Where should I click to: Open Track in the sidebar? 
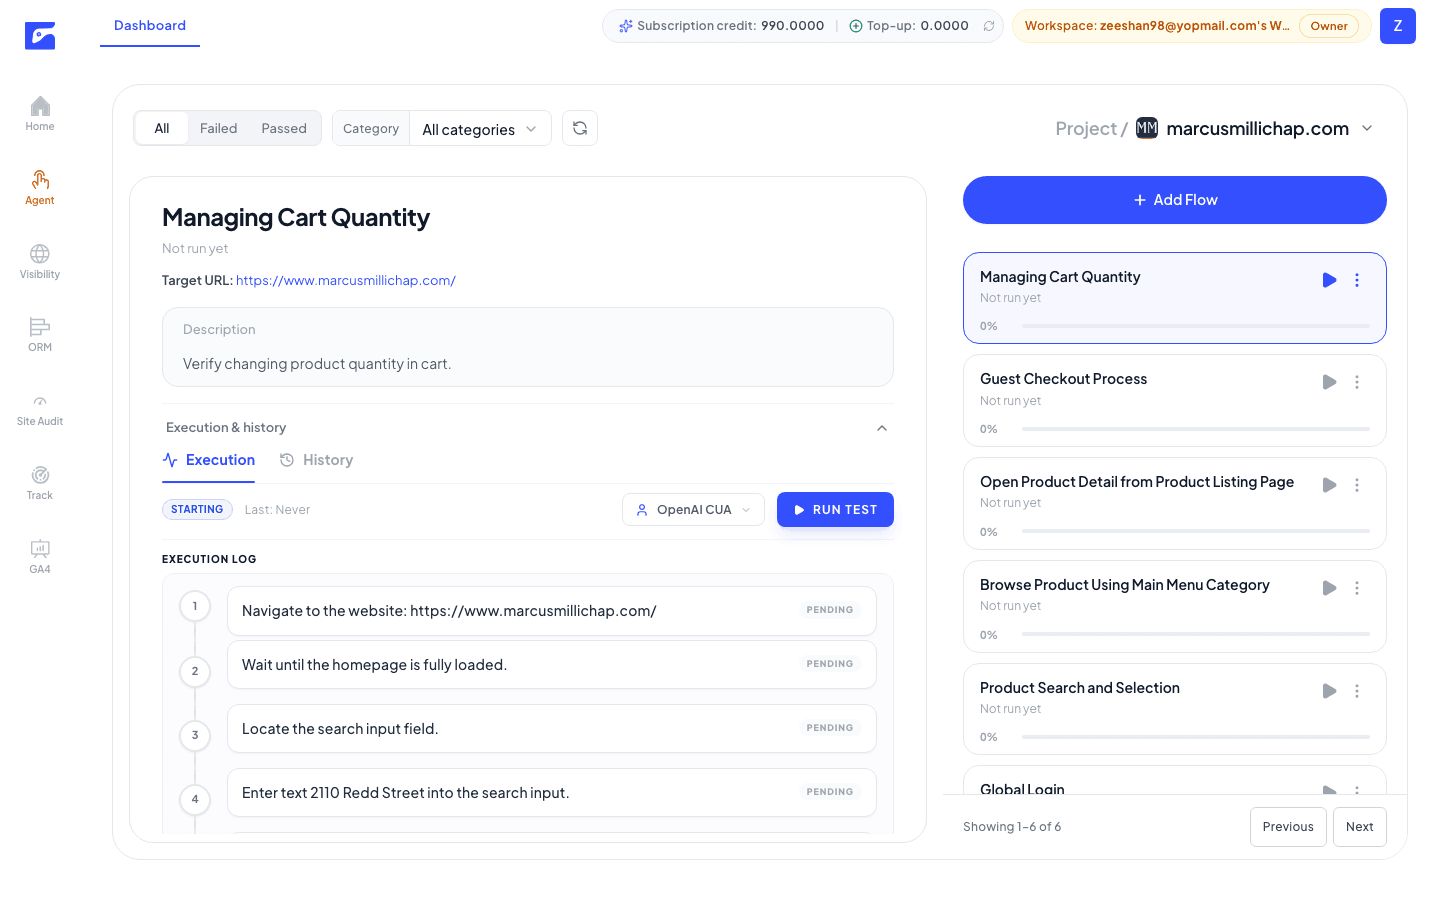tap(40, 483)
